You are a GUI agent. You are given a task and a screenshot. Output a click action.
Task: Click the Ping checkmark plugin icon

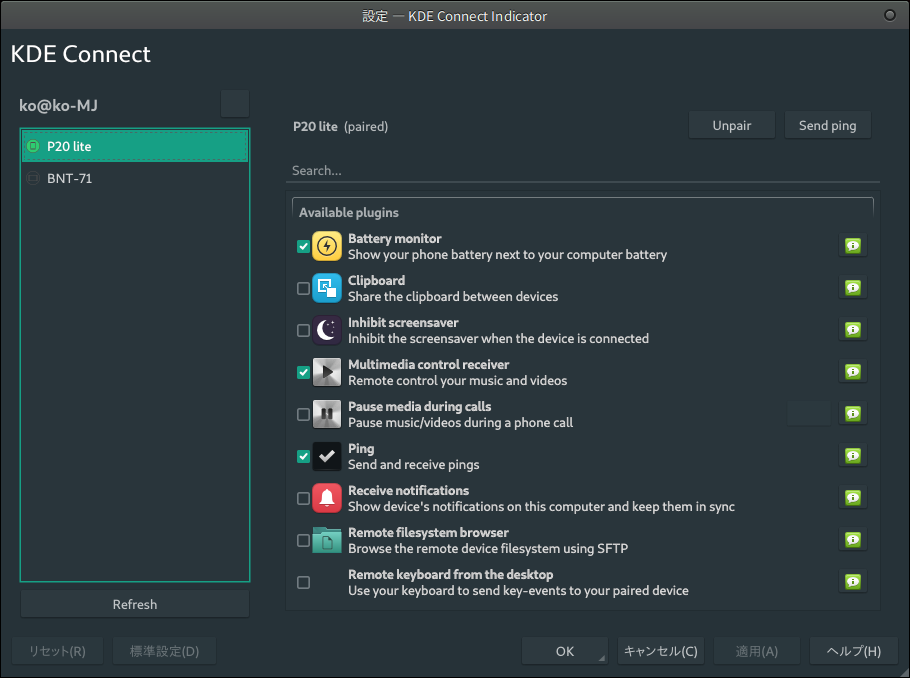[x=327, y=456]
